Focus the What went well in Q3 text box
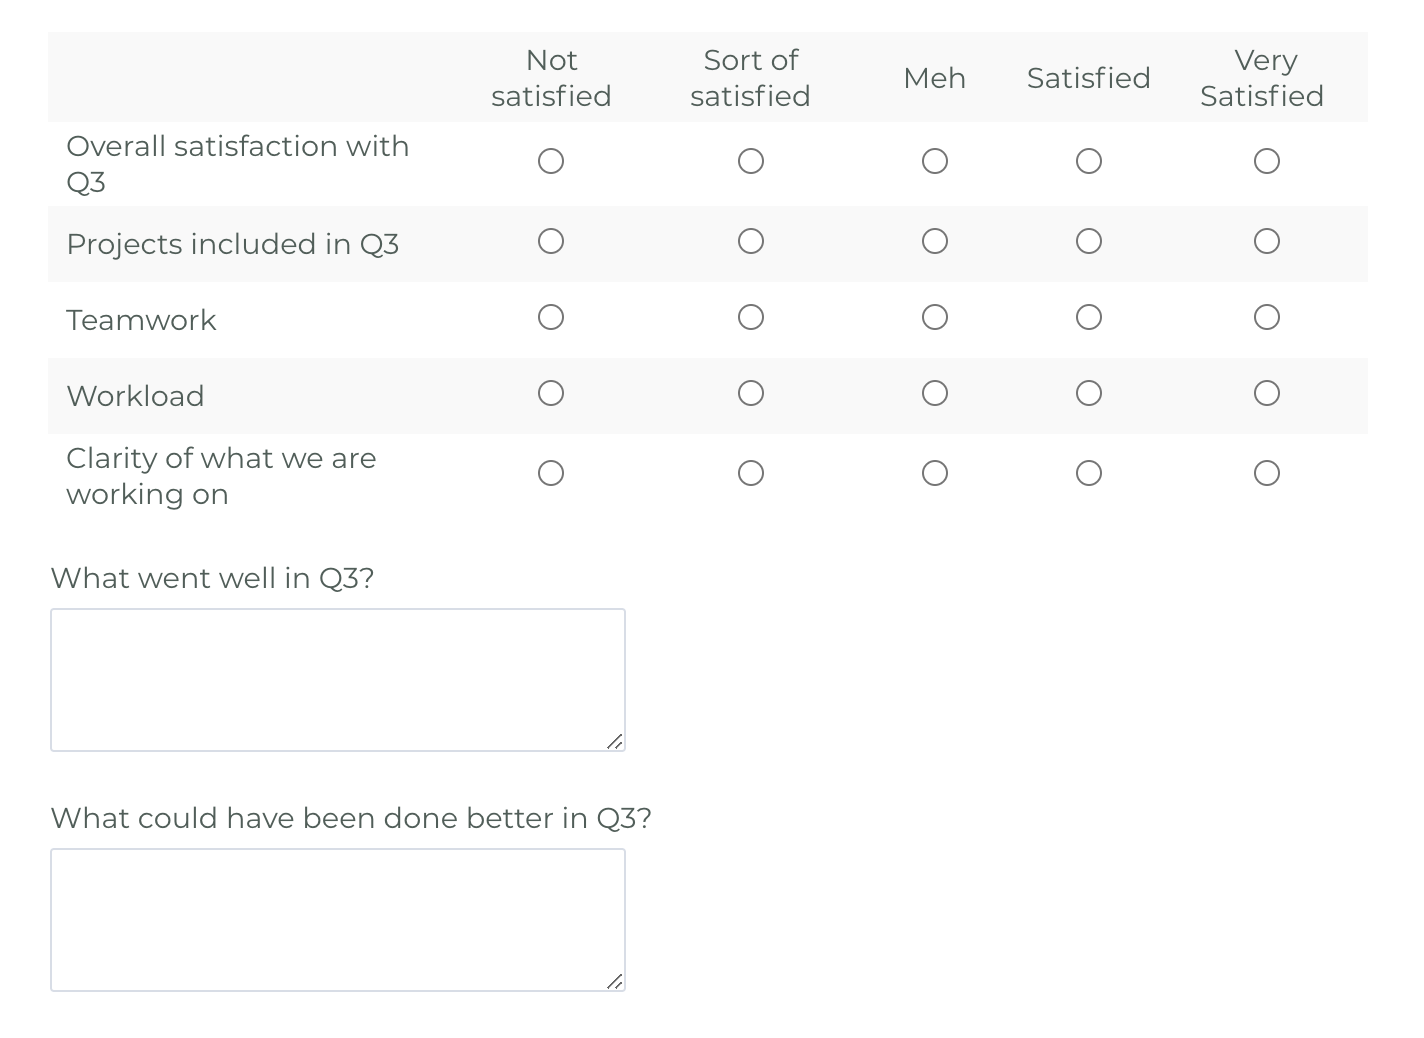The image size is (1424, 1038). click(338, 680)
